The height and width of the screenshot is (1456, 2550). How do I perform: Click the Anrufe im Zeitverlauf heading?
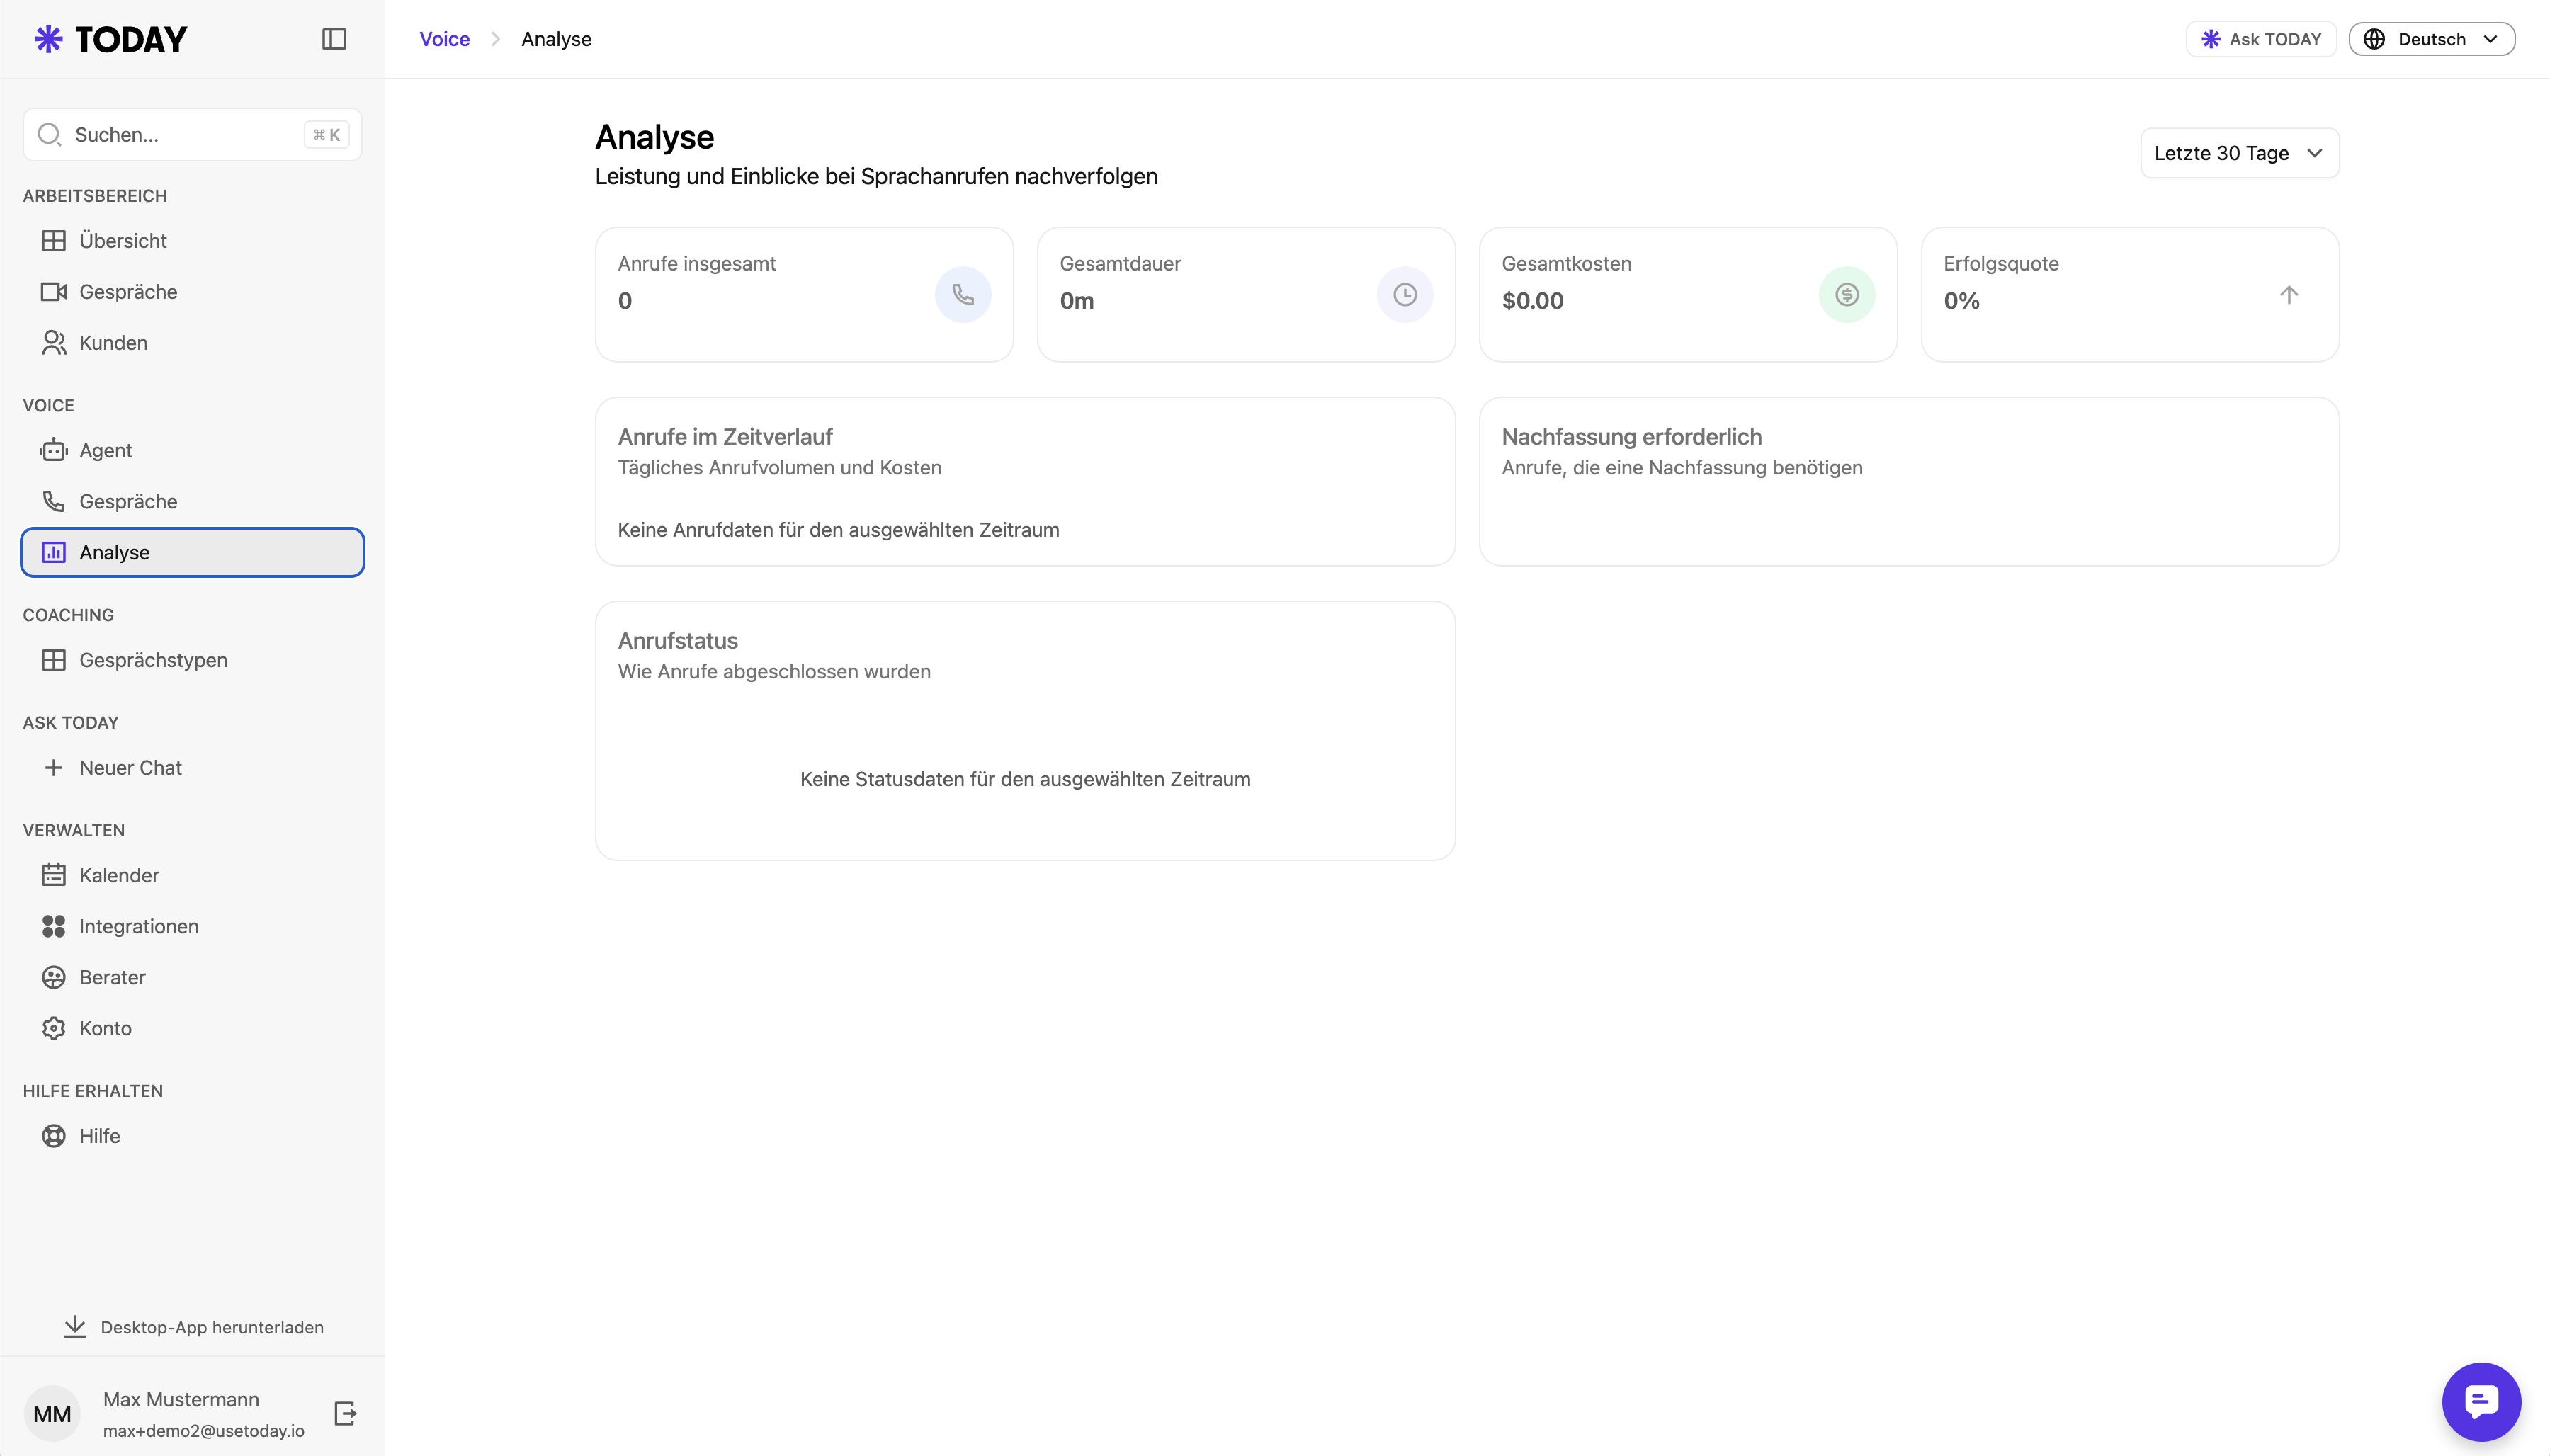[x=725, y=437]
